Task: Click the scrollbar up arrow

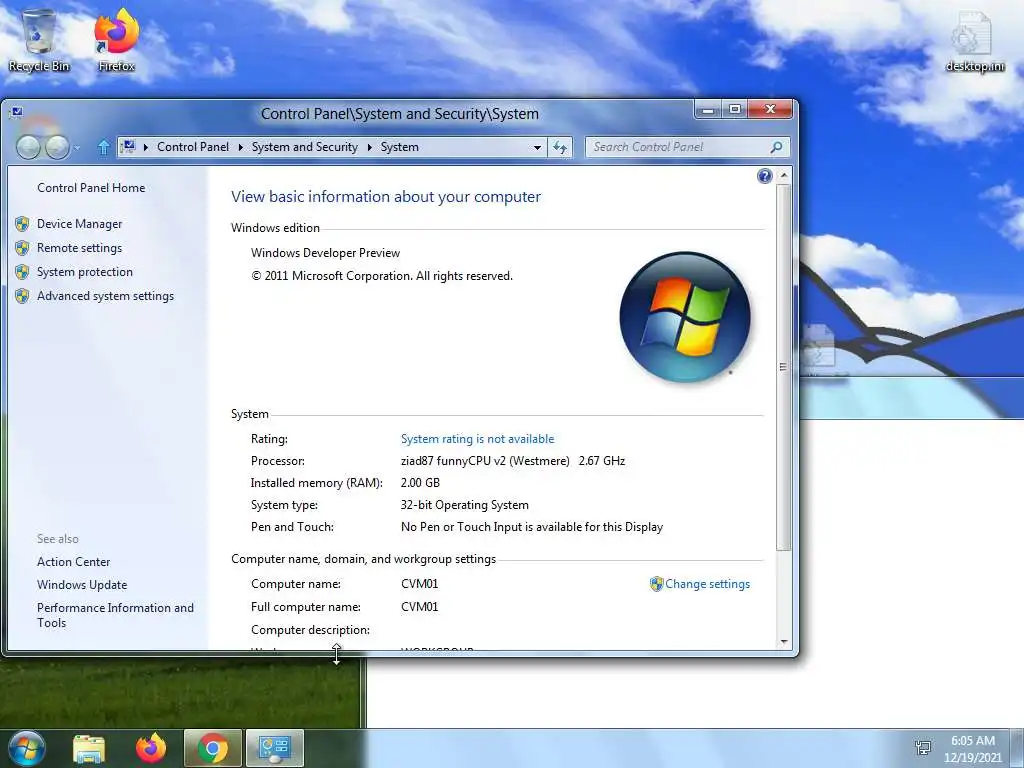Action: click(784, 176)
